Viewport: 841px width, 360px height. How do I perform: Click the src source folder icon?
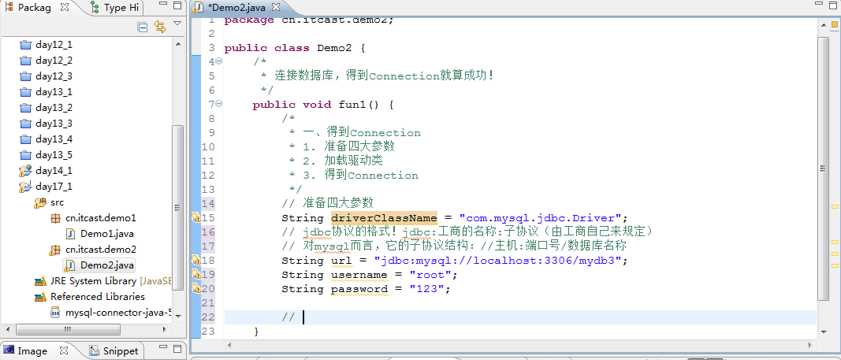[40, 202]
